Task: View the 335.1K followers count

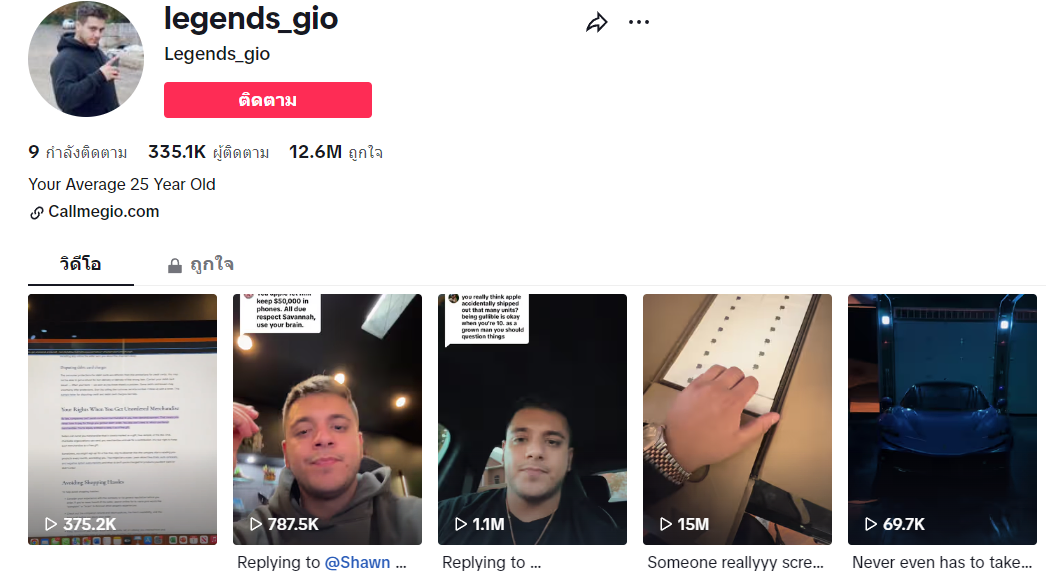Action: (208, 152)
